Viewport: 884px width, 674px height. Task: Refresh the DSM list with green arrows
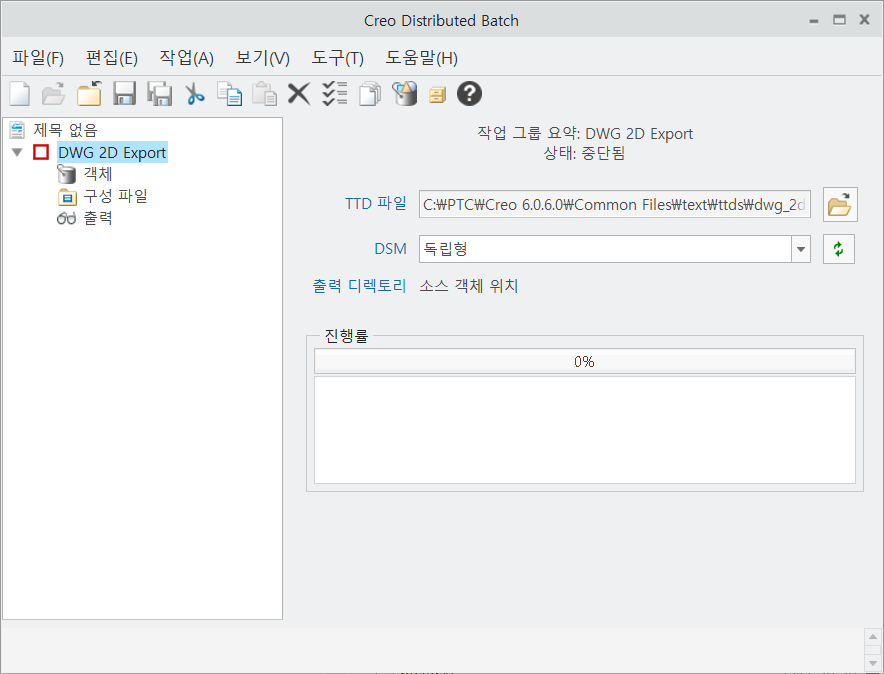839,249
